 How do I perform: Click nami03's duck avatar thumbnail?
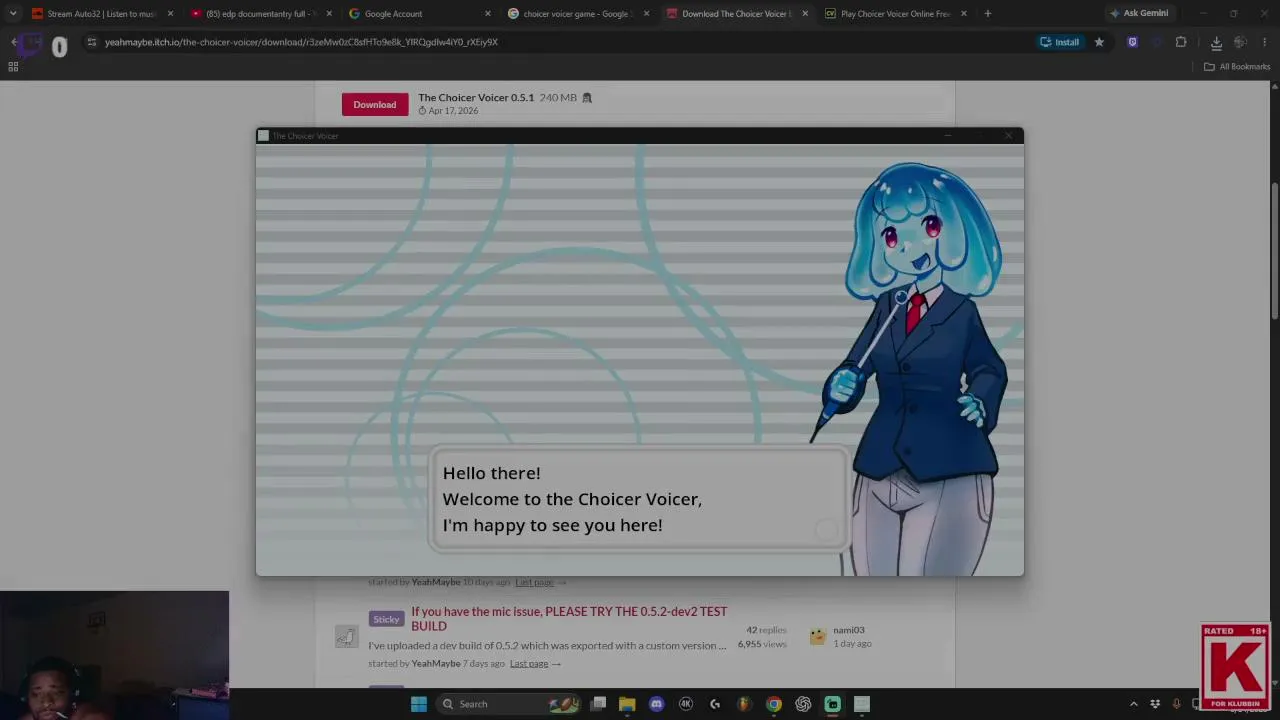tap(818, 636)
